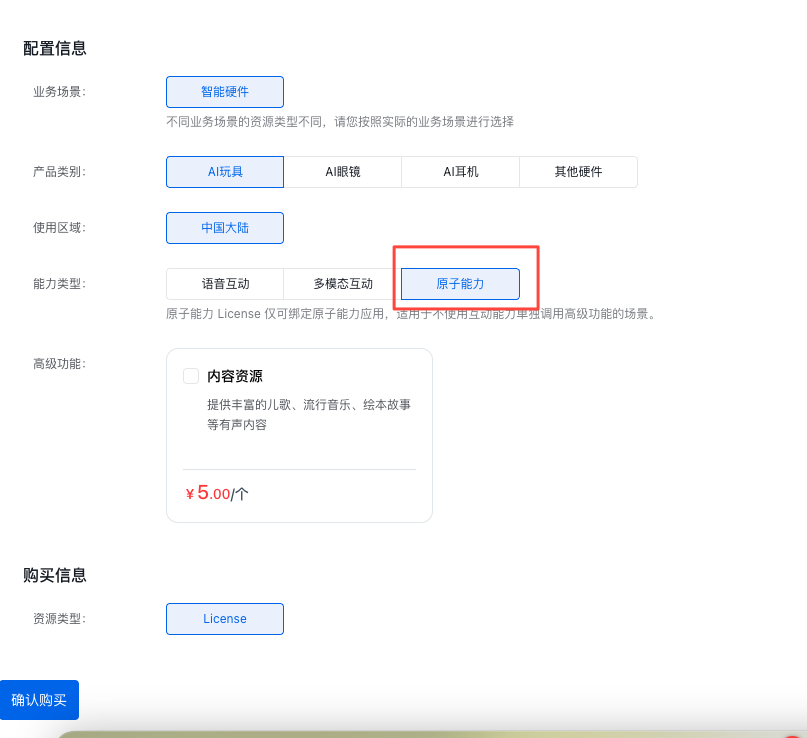Click the 内容资源 card title
This screenshot has width=807, height=738.
pos(235,376)
